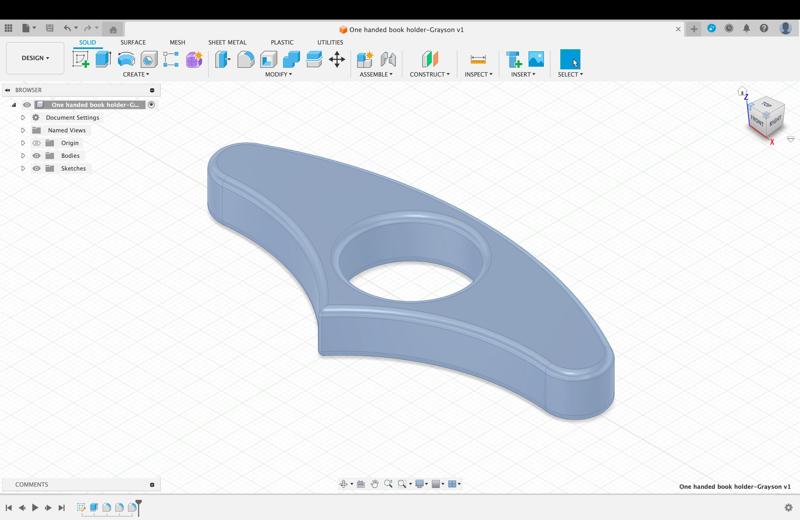Click the Insert Canvas image icon

point(536,60)
